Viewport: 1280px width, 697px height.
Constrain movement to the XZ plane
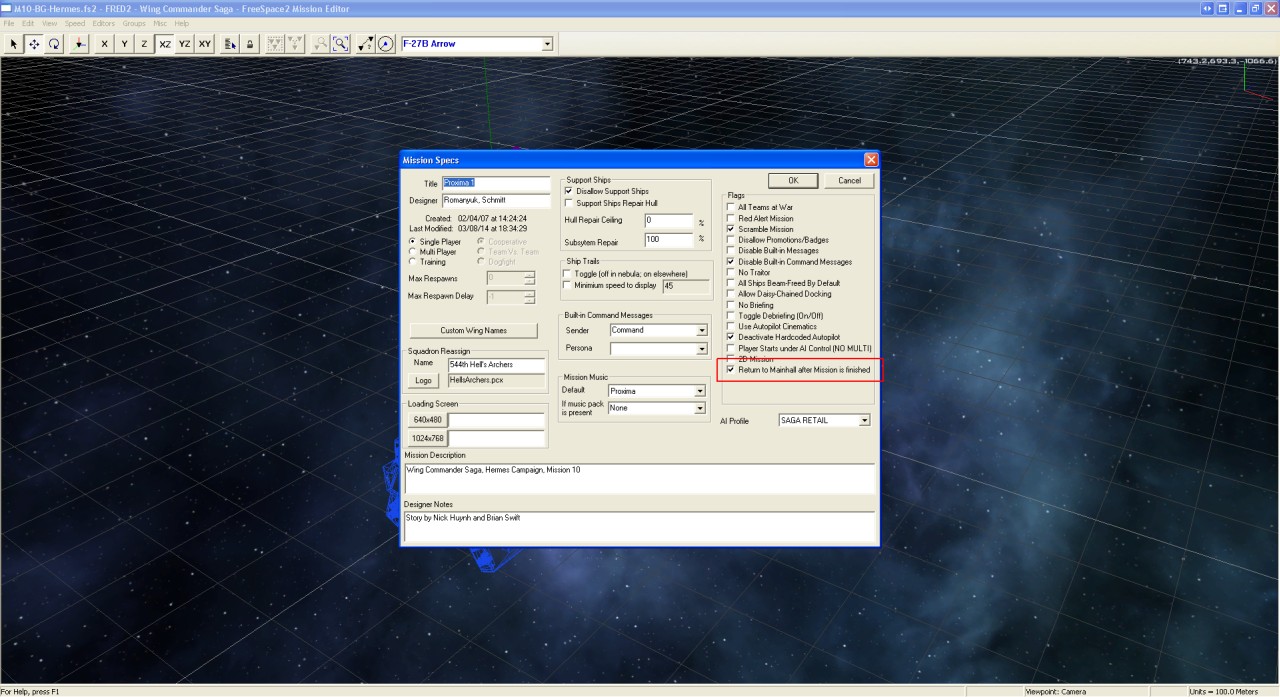[x=164, y=44]
